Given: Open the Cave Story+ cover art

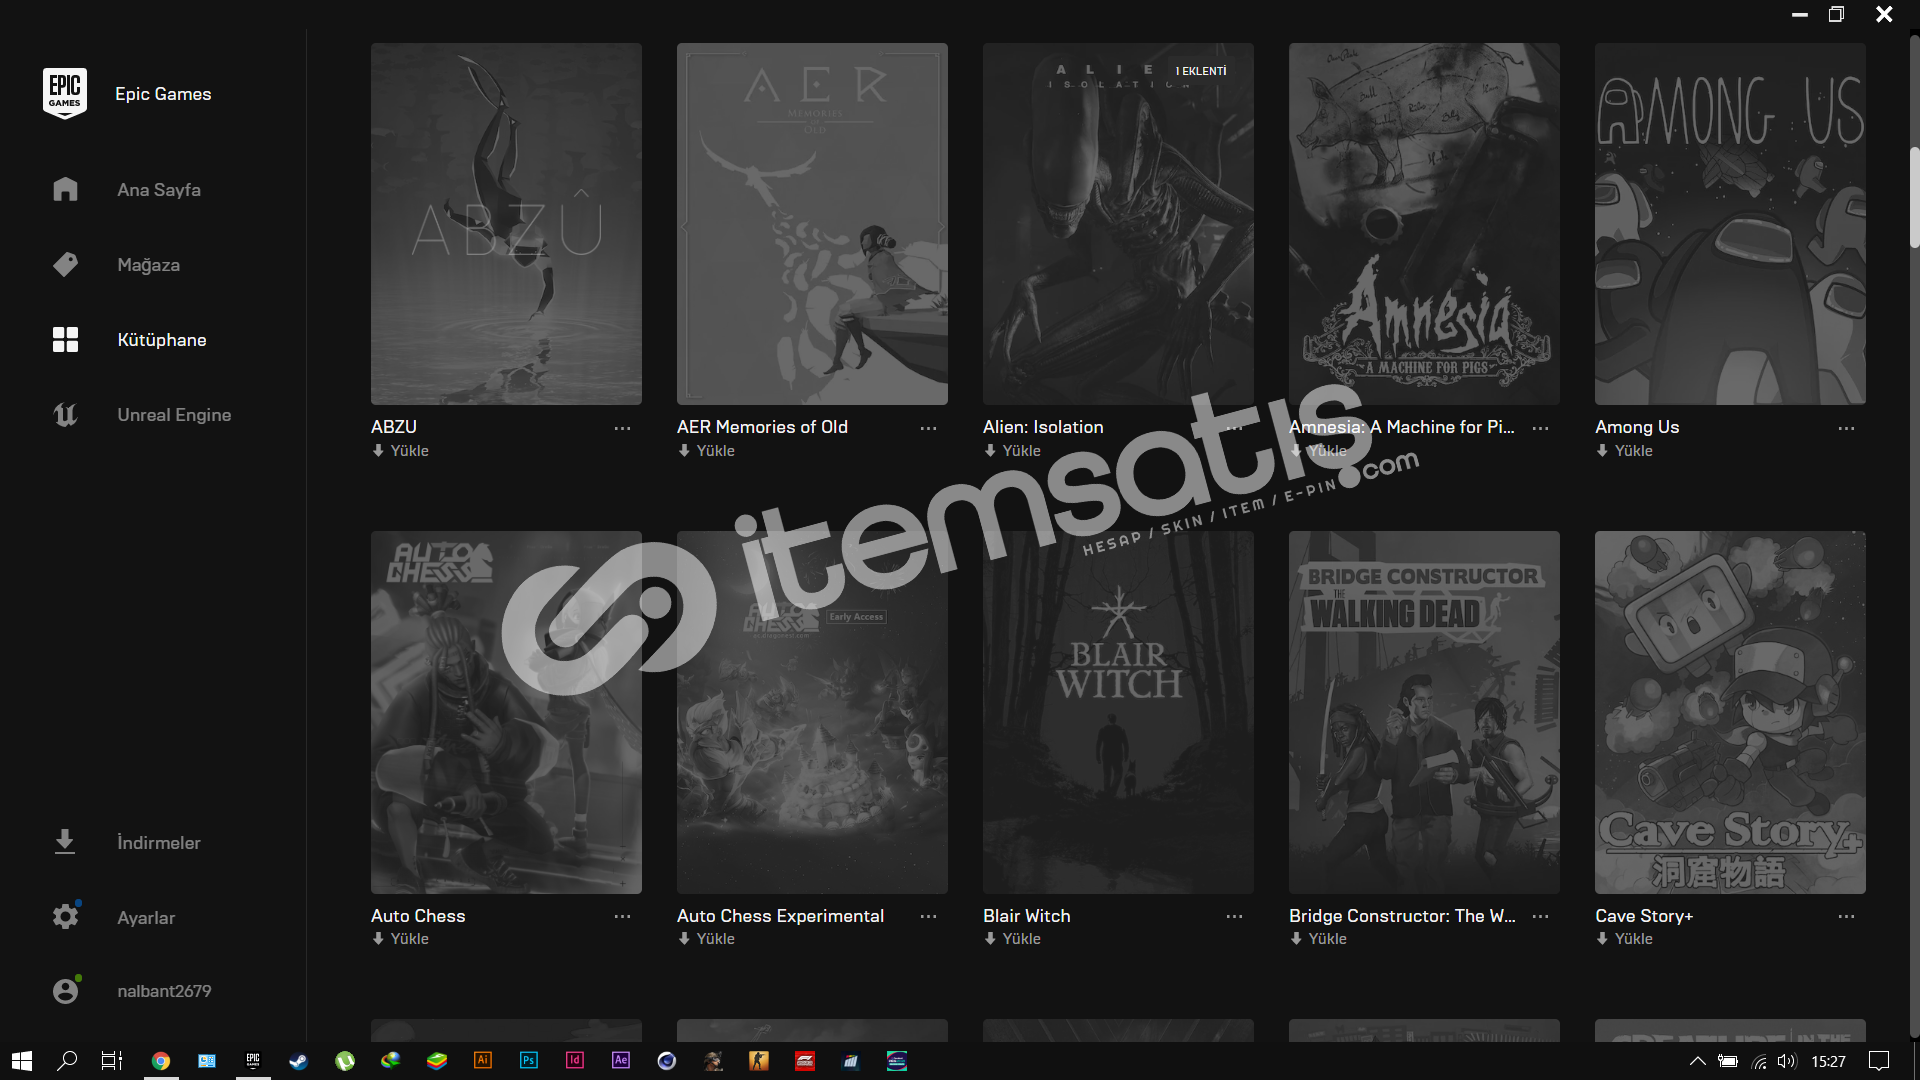Looking at the screenshot, I should click(1730, 712).
